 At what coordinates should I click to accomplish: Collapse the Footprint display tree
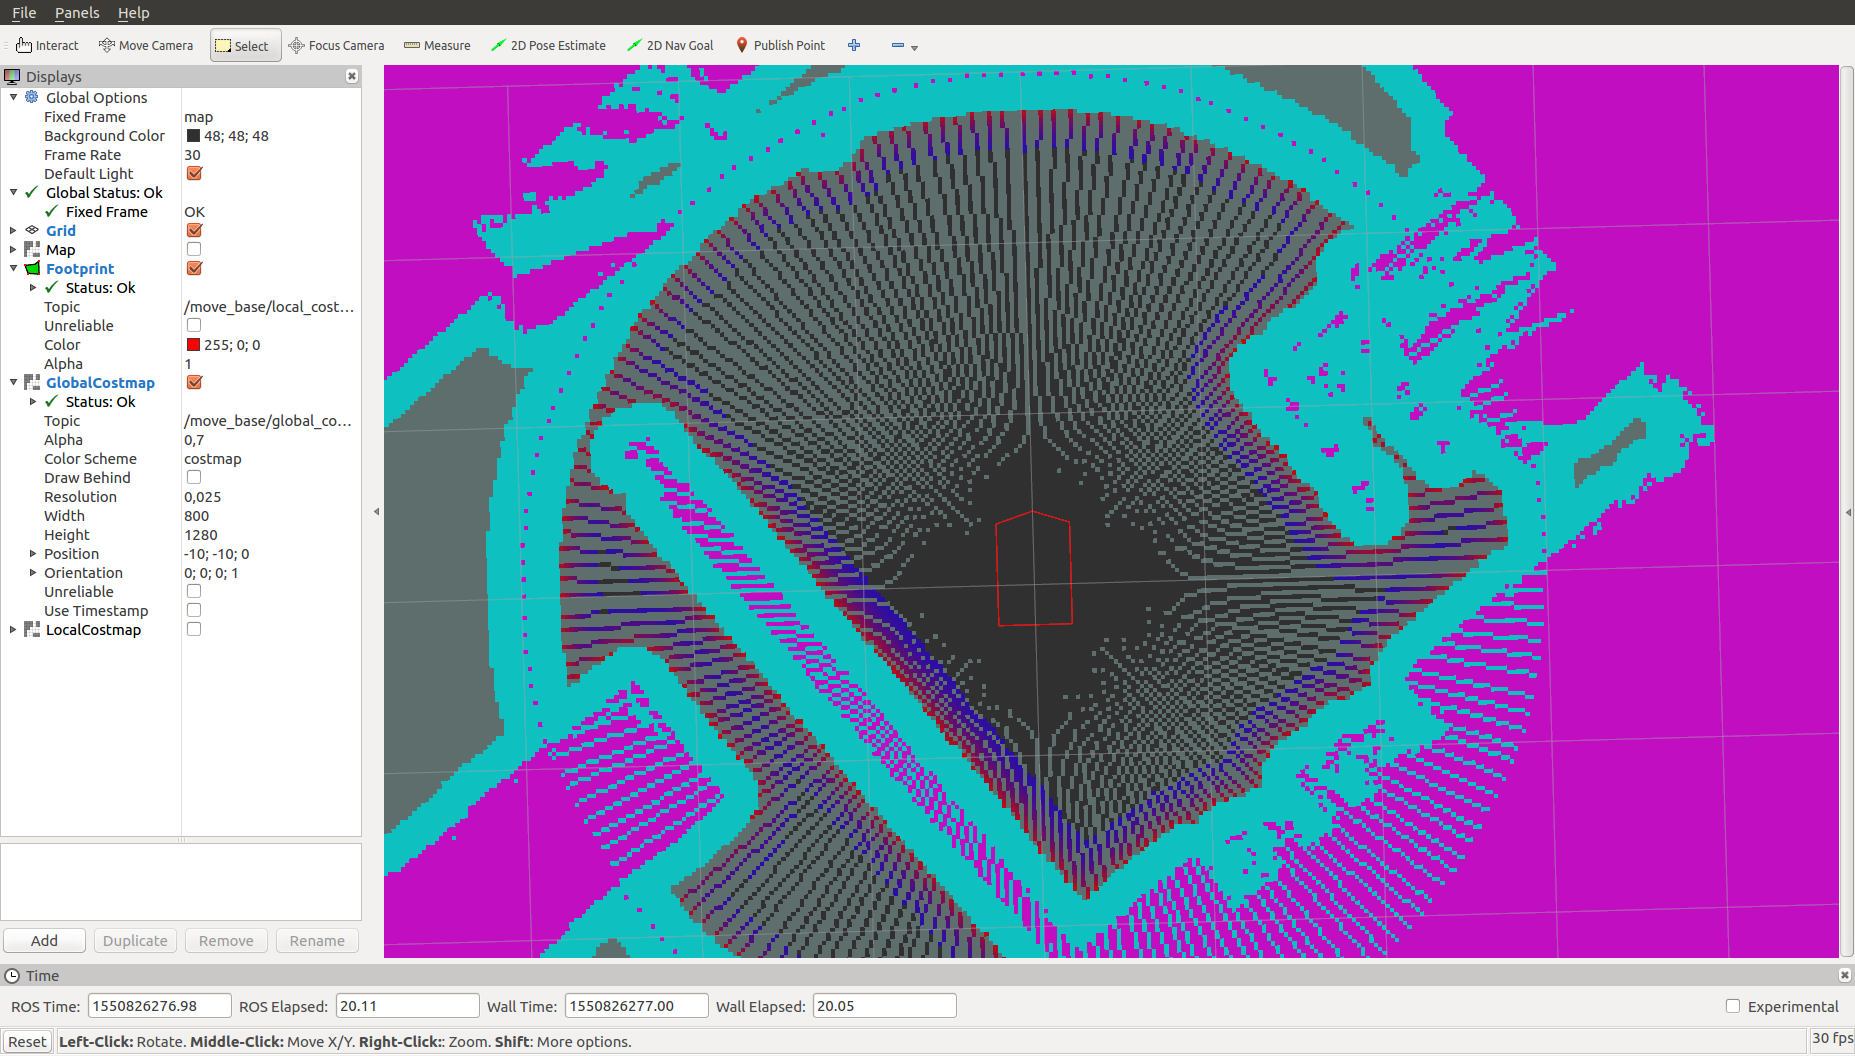13,268
